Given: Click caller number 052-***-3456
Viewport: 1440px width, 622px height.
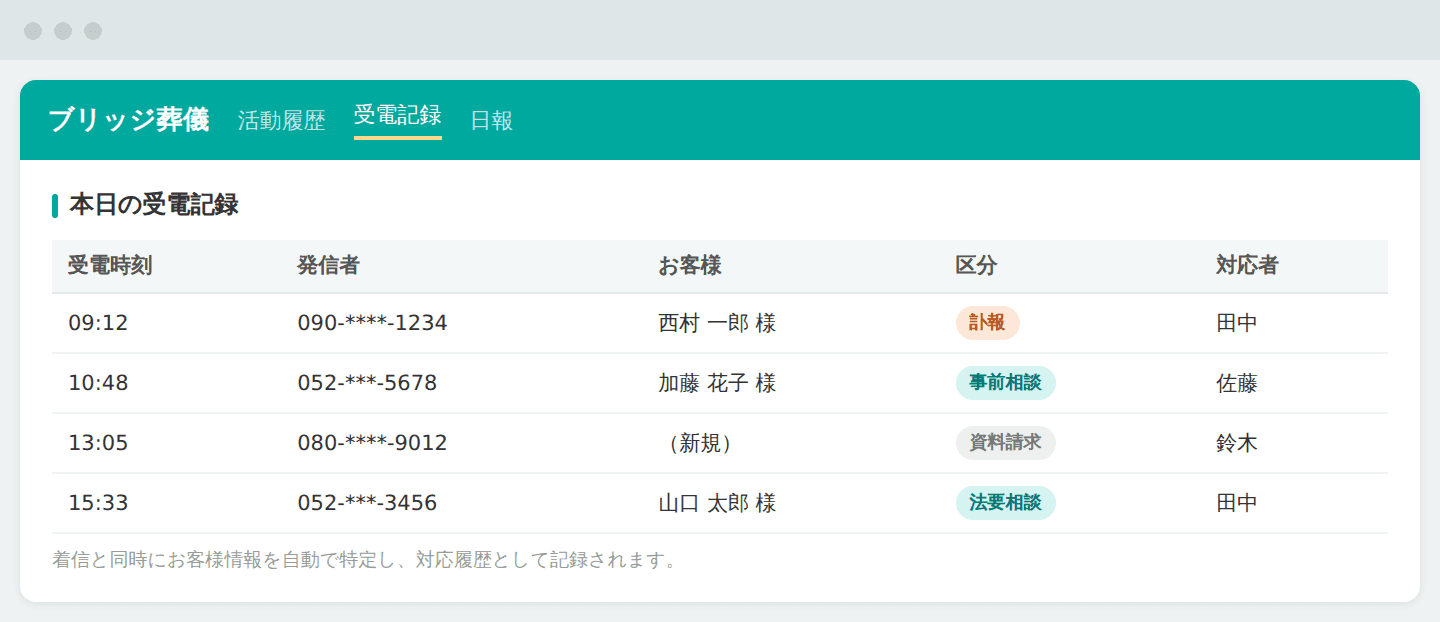Looking at the screenshot, I should (x=367, y=503).
